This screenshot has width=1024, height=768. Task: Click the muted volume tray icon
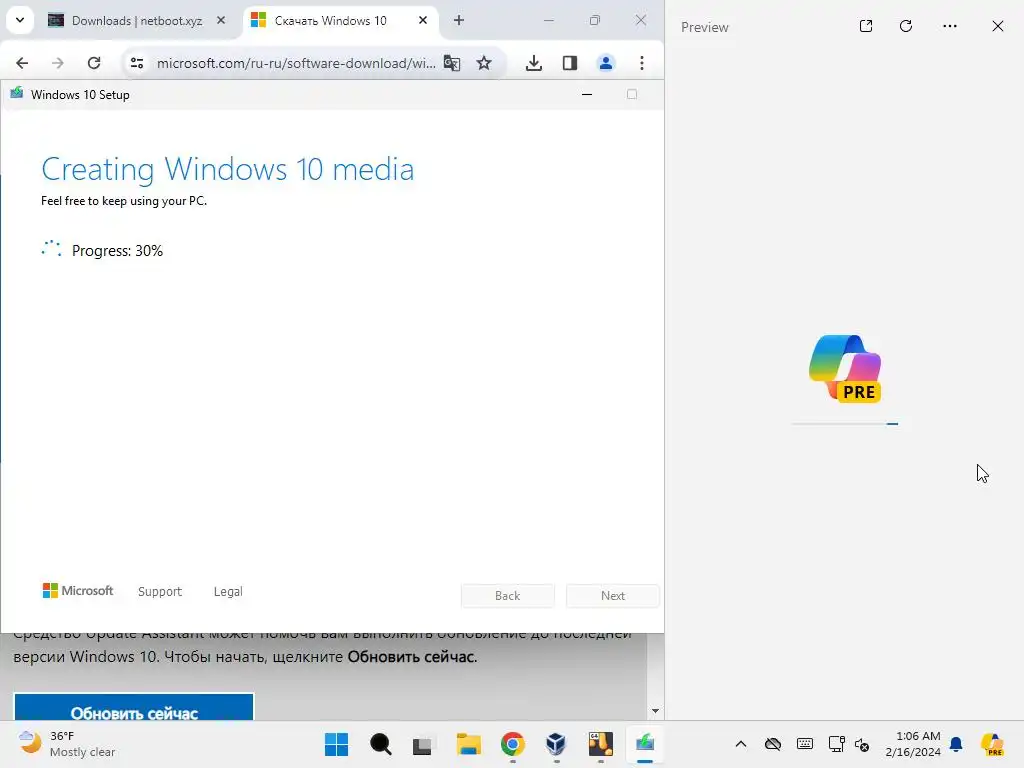862,744
